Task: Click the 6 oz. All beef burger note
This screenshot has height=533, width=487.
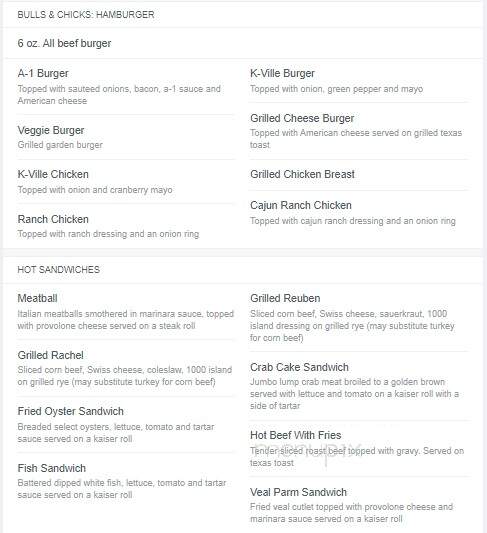Action: point(64,43)
